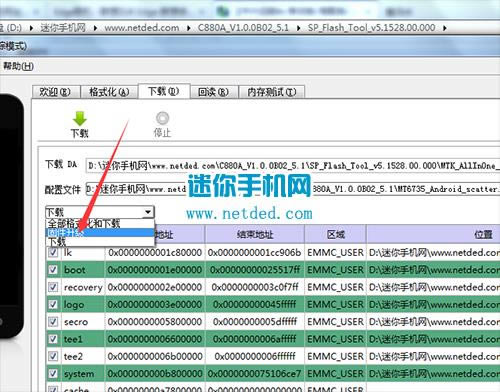Switch to the 回读(R) Readback tab
This screenshot has width=500, height=392.
click(x=214, y=92)
